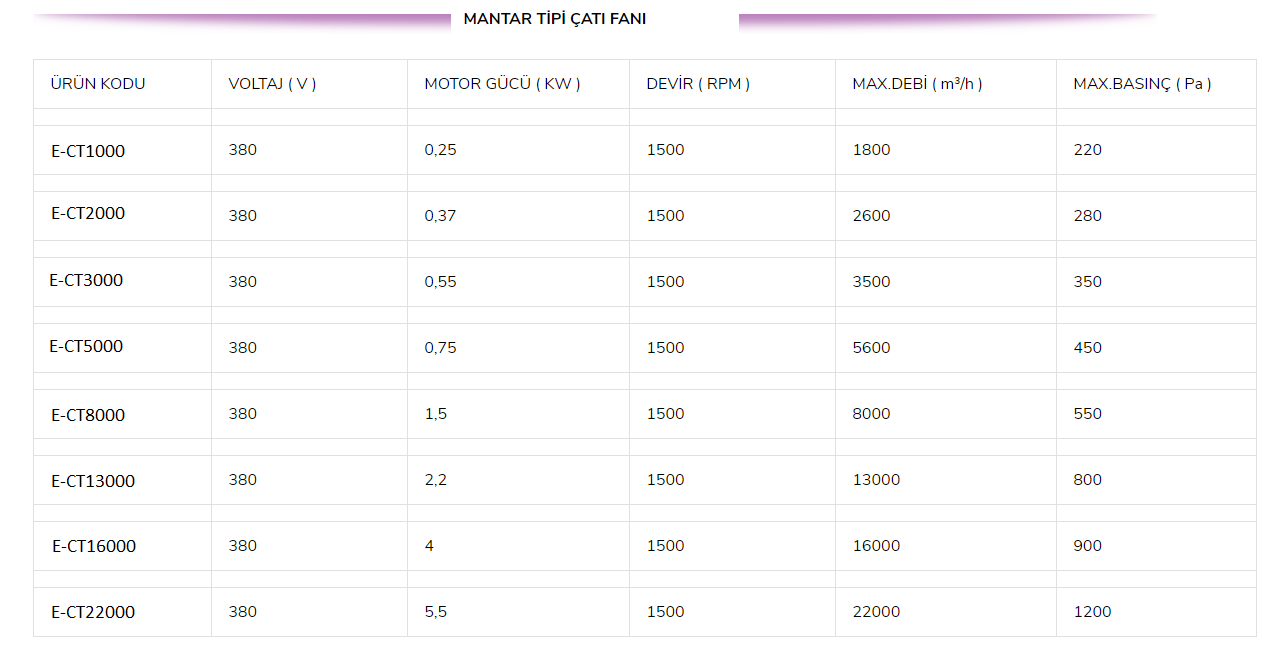Click motor power value 2,2
The height and width of the screenshot is (661, 1287).
(x=435, y=480)
